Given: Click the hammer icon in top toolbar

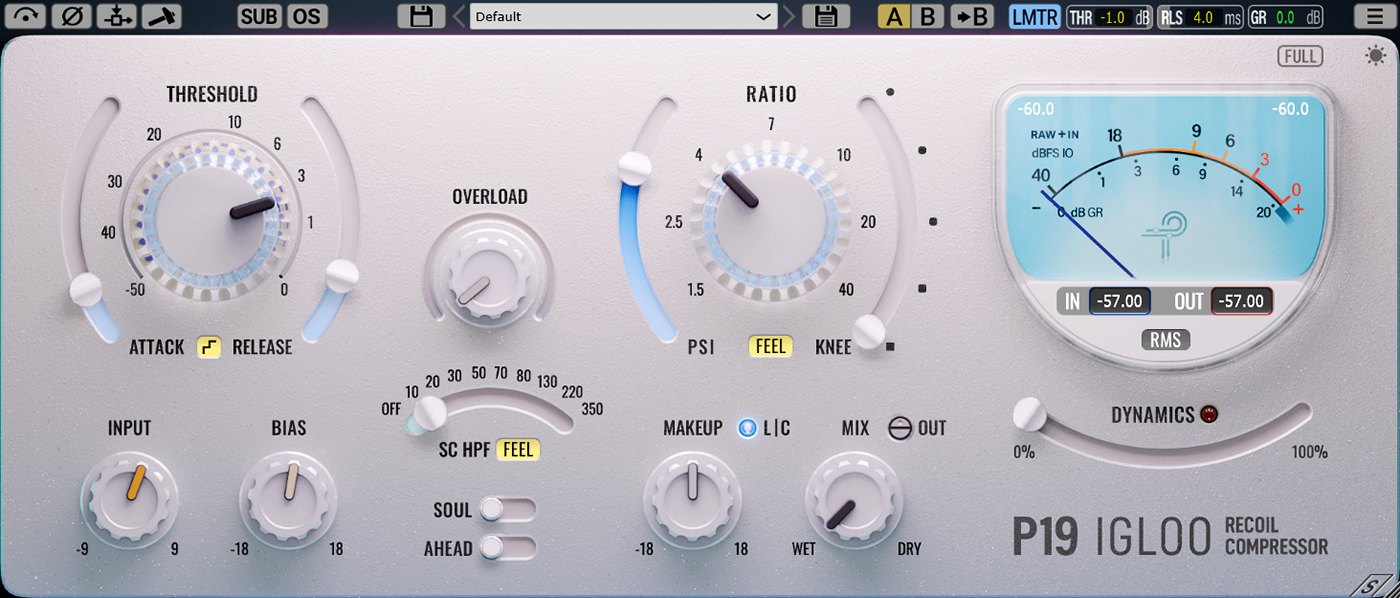Looking at the screenshot, I should coord(161,16).
